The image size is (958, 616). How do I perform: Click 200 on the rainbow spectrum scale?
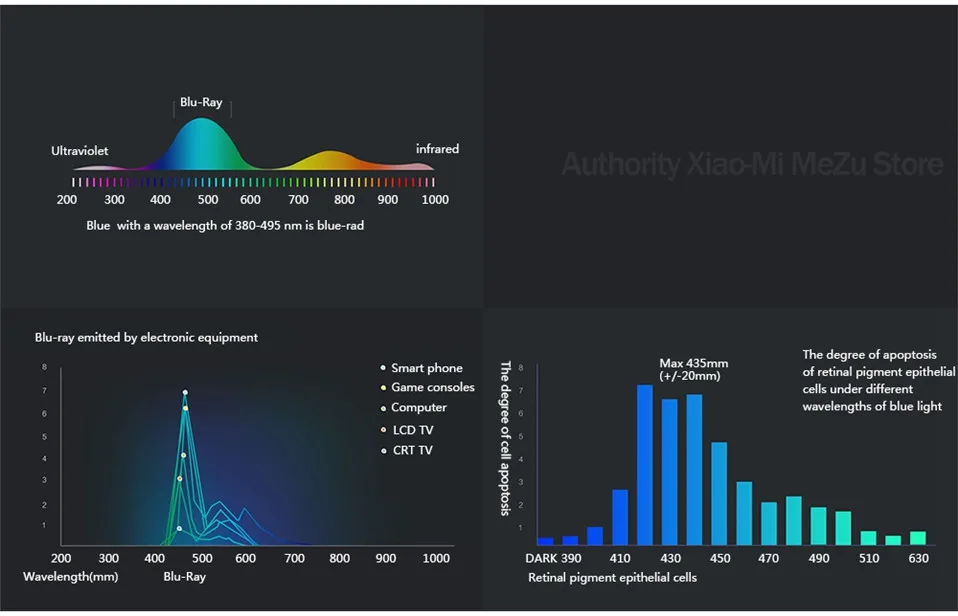point(67,200)
